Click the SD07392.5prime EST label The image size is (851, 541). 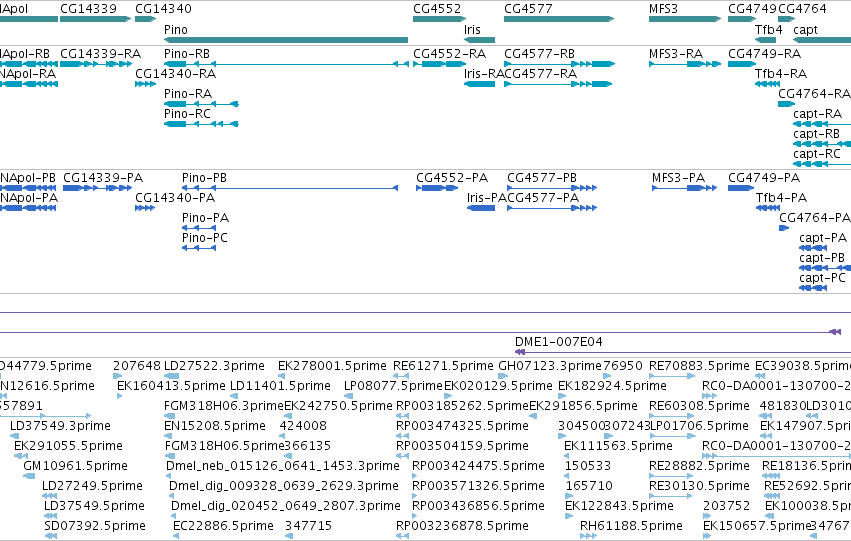tap(95, 526)
